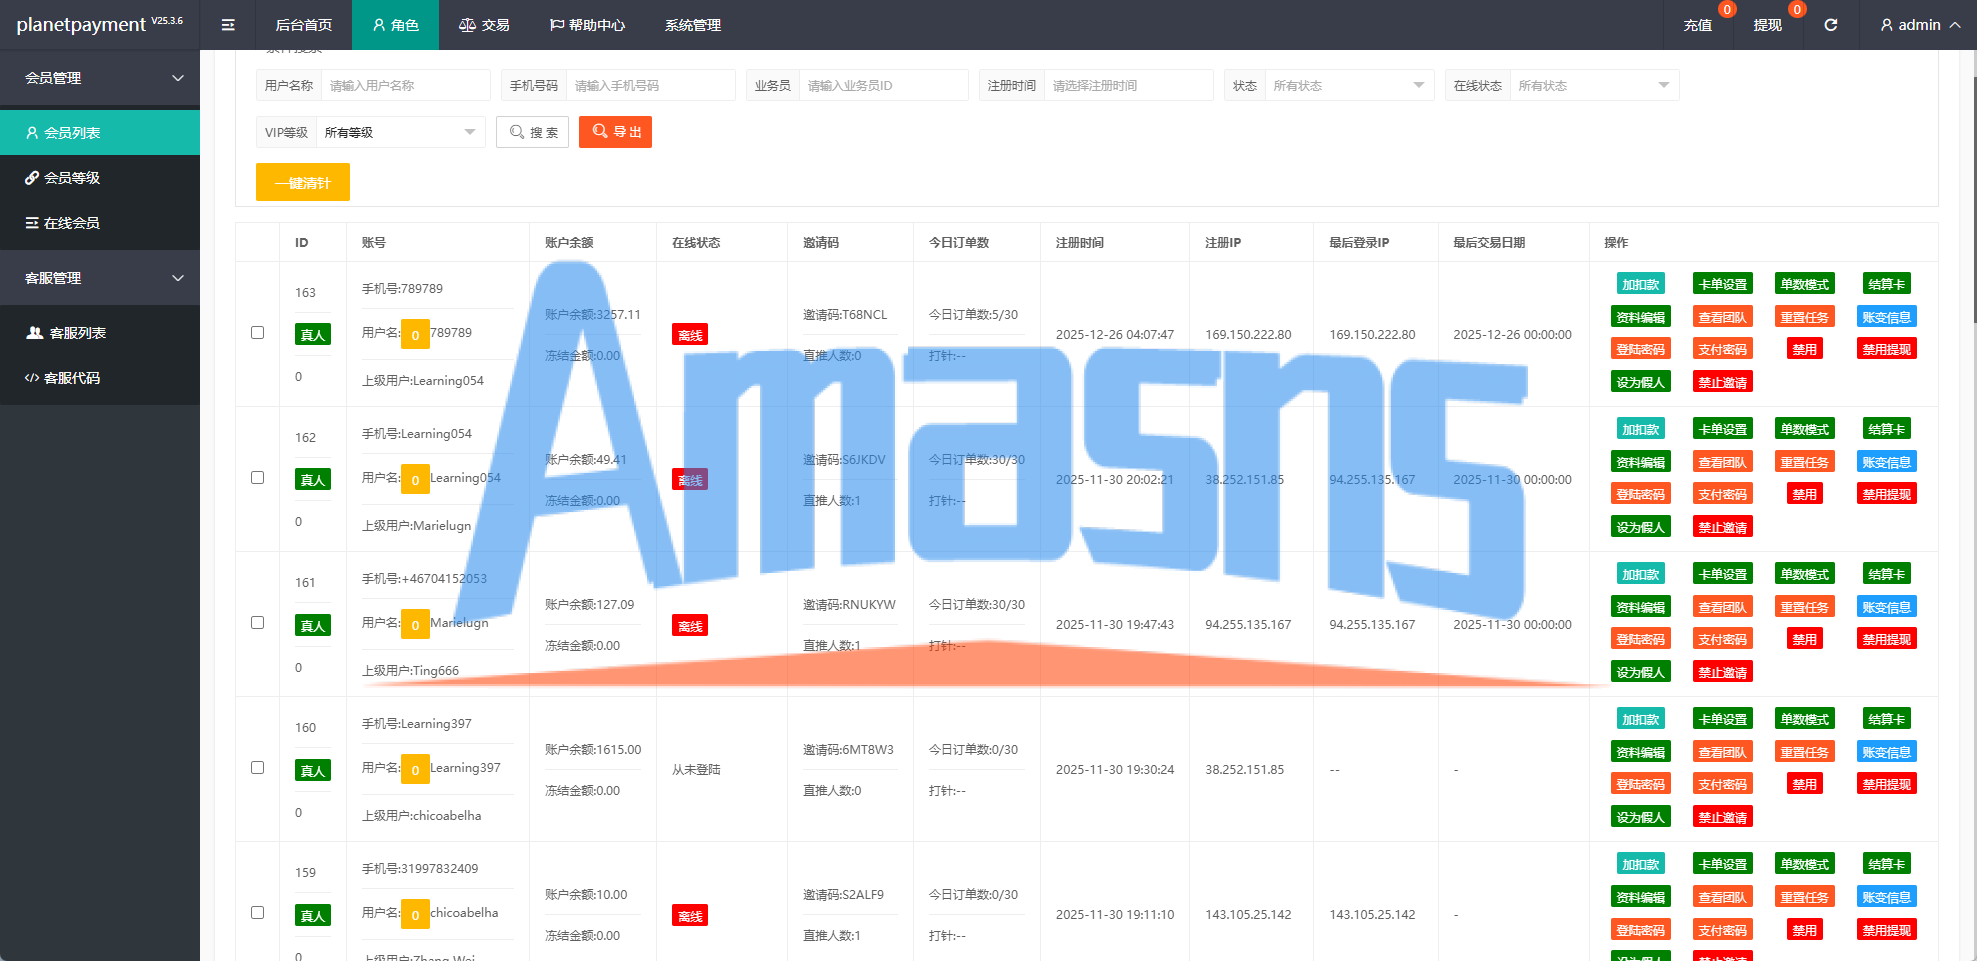Click 账变信息 for user 160

click(1887, 752)
